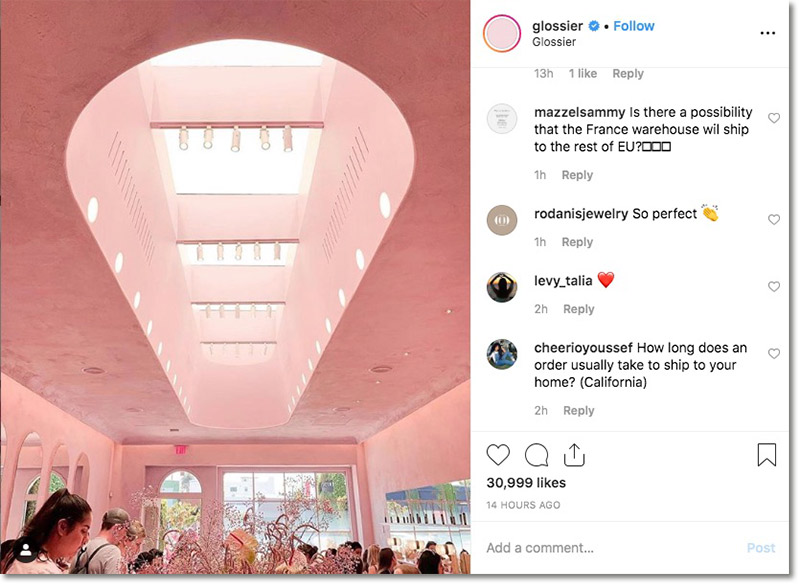Share post using the share arrow icon
Viewport: 800px width, 588px height.
(574, 454)
